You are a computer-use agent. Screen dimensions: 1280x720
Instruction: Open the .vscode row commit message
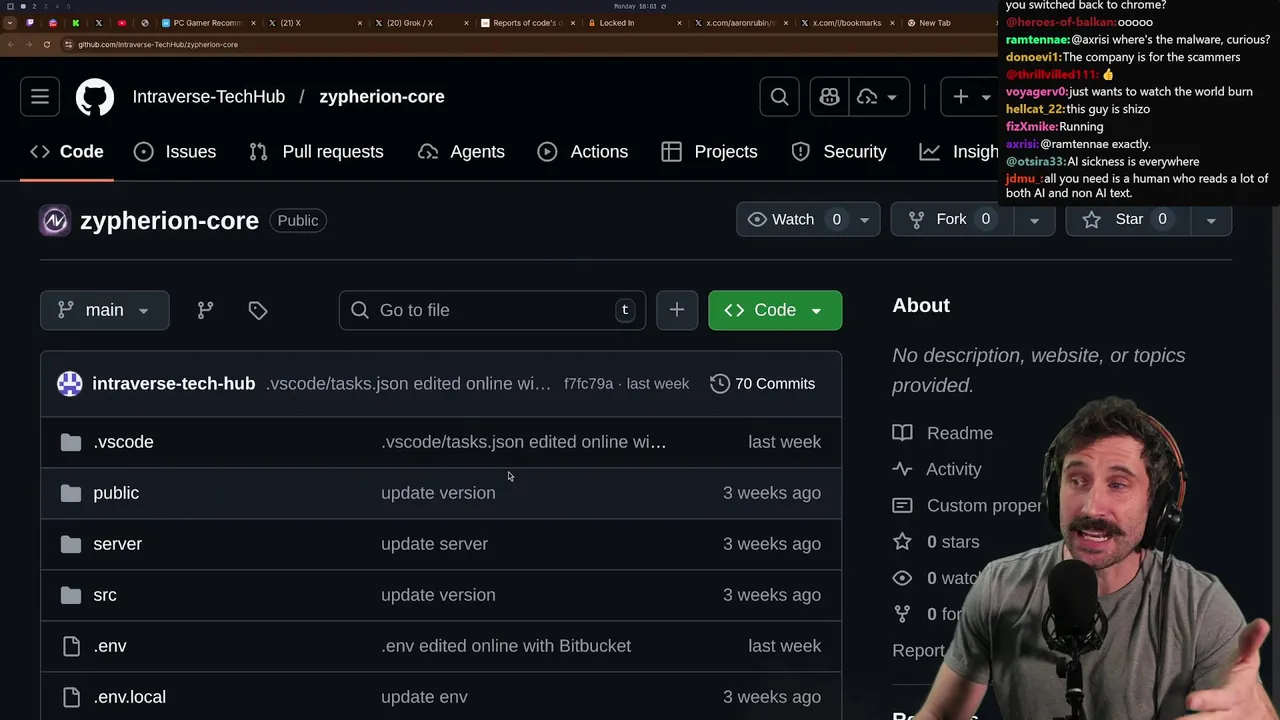pyautogui.click(x=523, y=442)
